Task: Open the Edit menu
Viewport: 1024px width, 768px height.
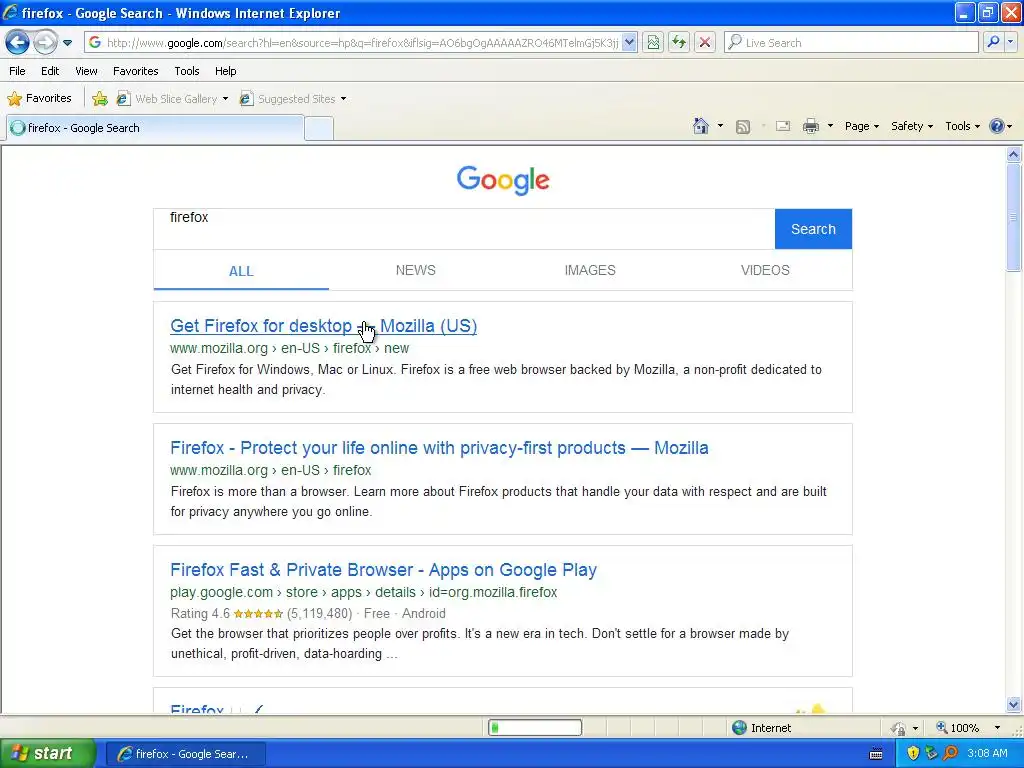Action: click(x=50, y=71)
